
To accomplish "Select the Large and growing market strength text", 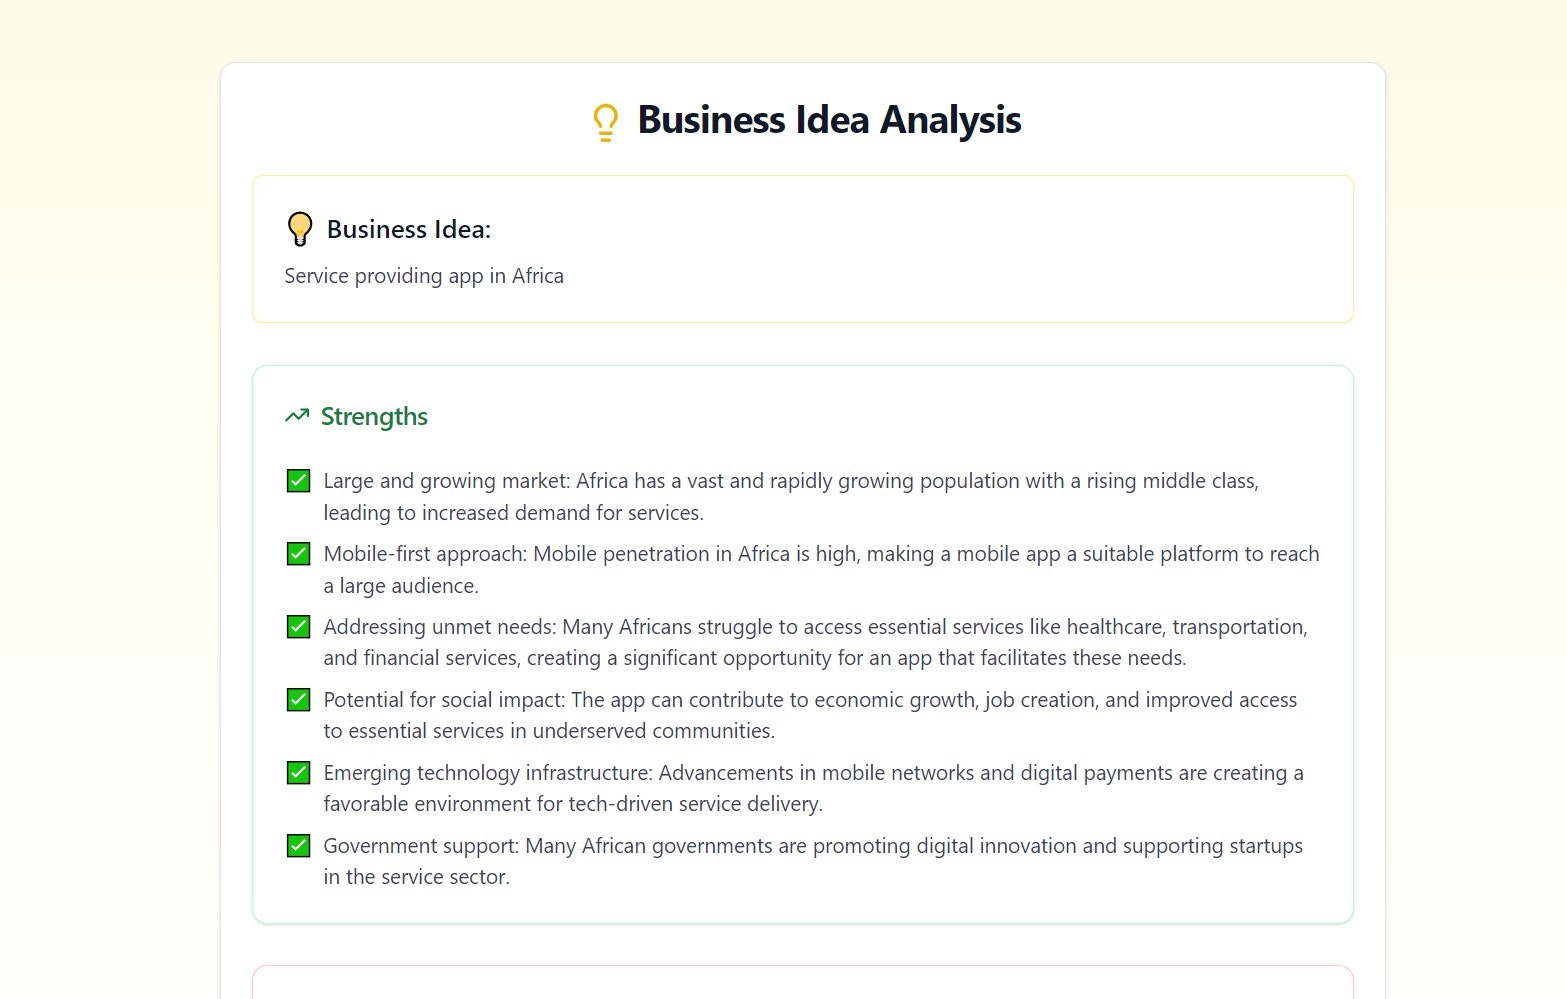I will (791, 496).
